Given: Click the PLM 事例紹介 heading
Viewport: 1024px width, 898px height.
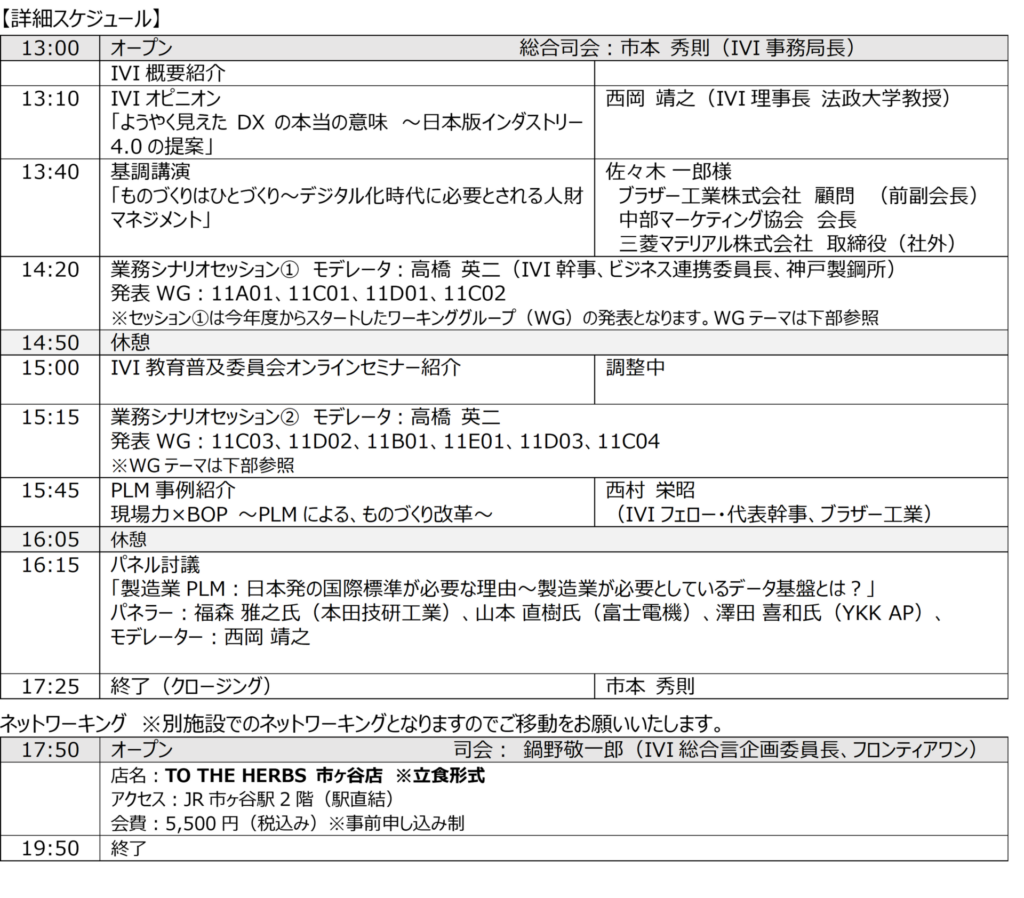Looking at the screenshot, I should coord(173,491).
